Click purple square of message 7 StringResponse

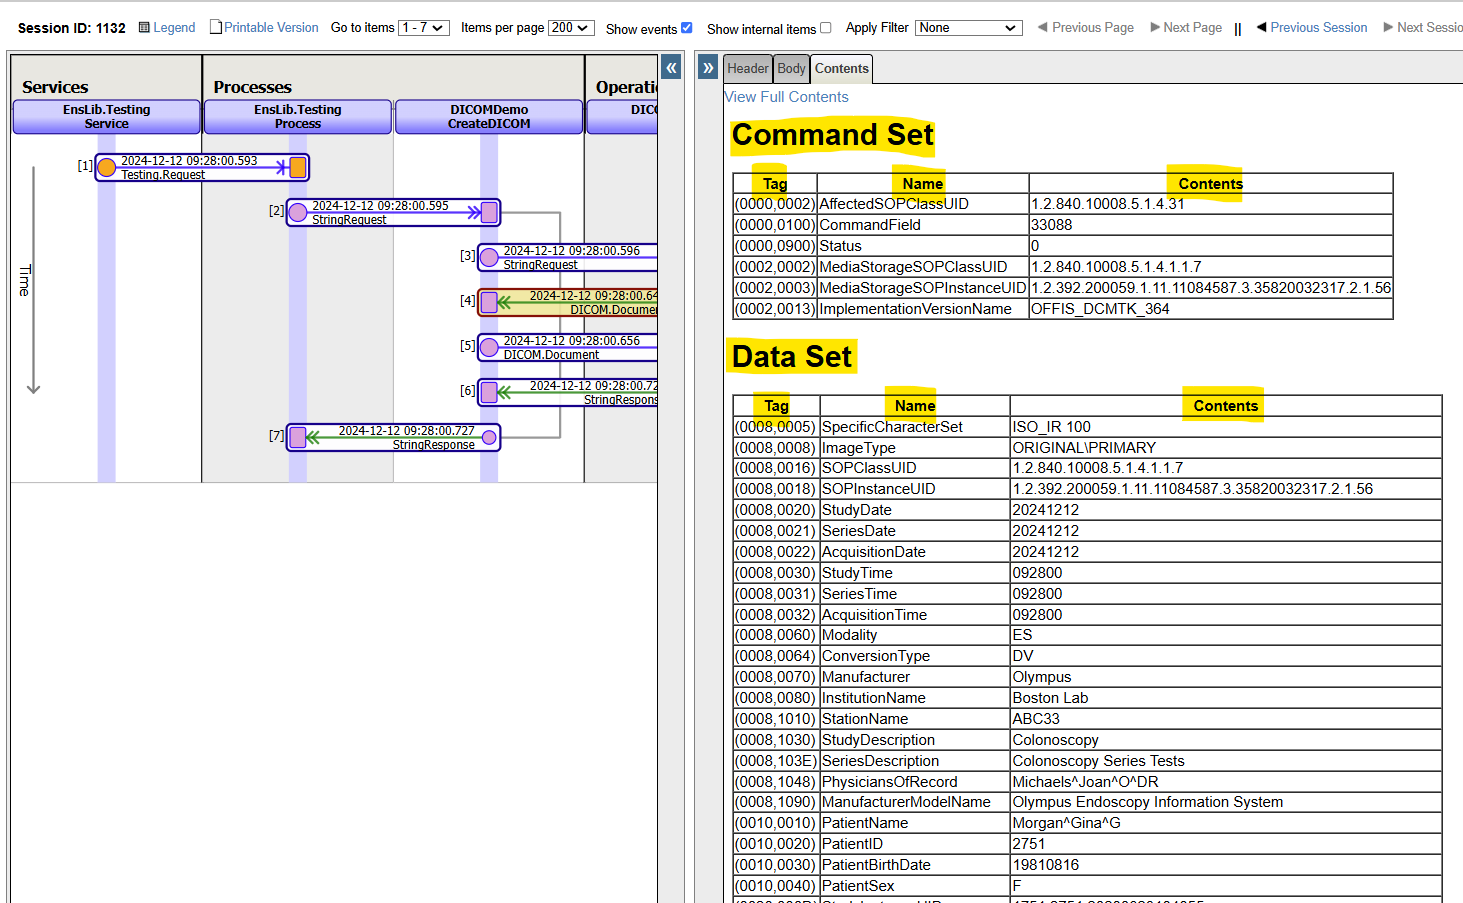(x=298, y=437)
